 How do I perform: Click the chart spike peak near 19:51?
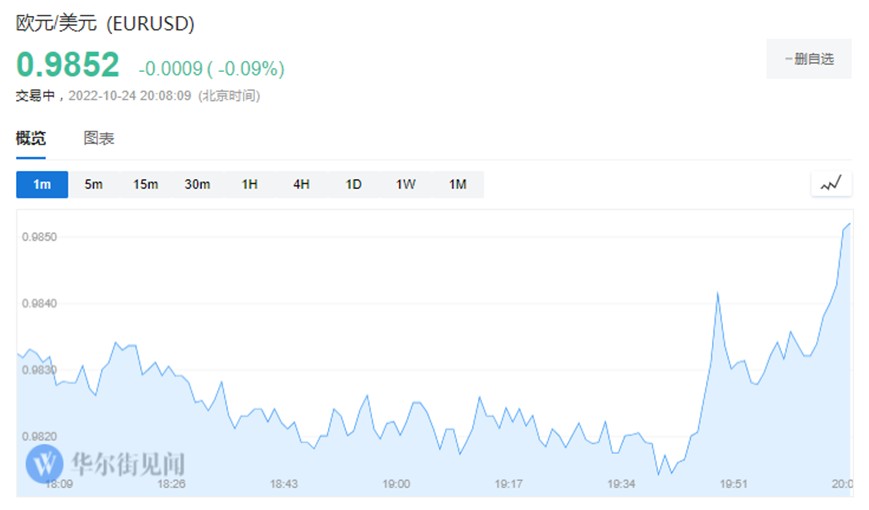click(x=717, y=293)
